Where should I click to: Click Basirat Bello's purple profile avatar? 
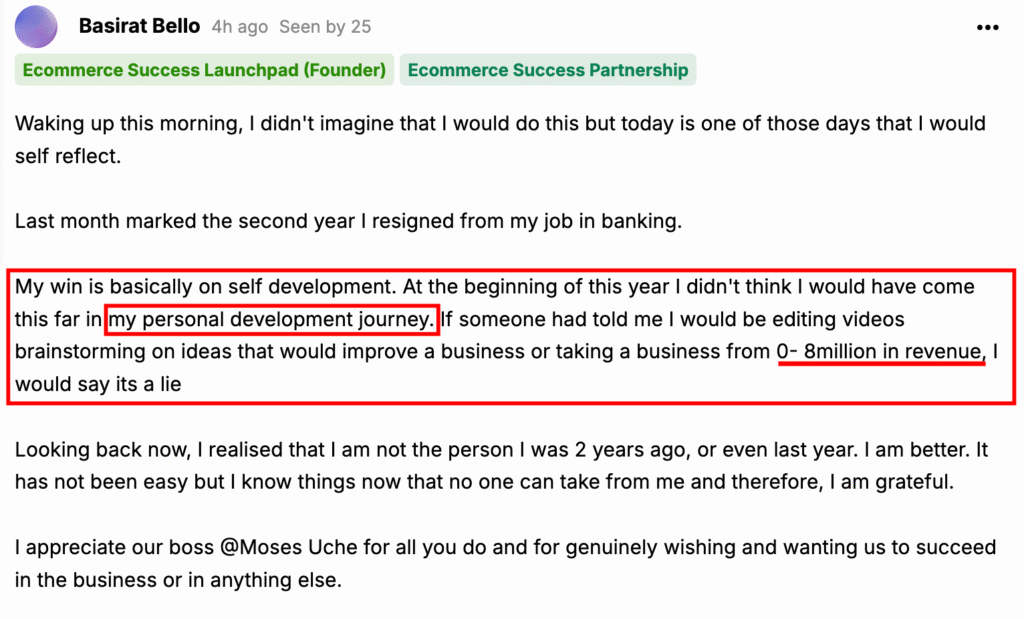click(x=37, y=27)
